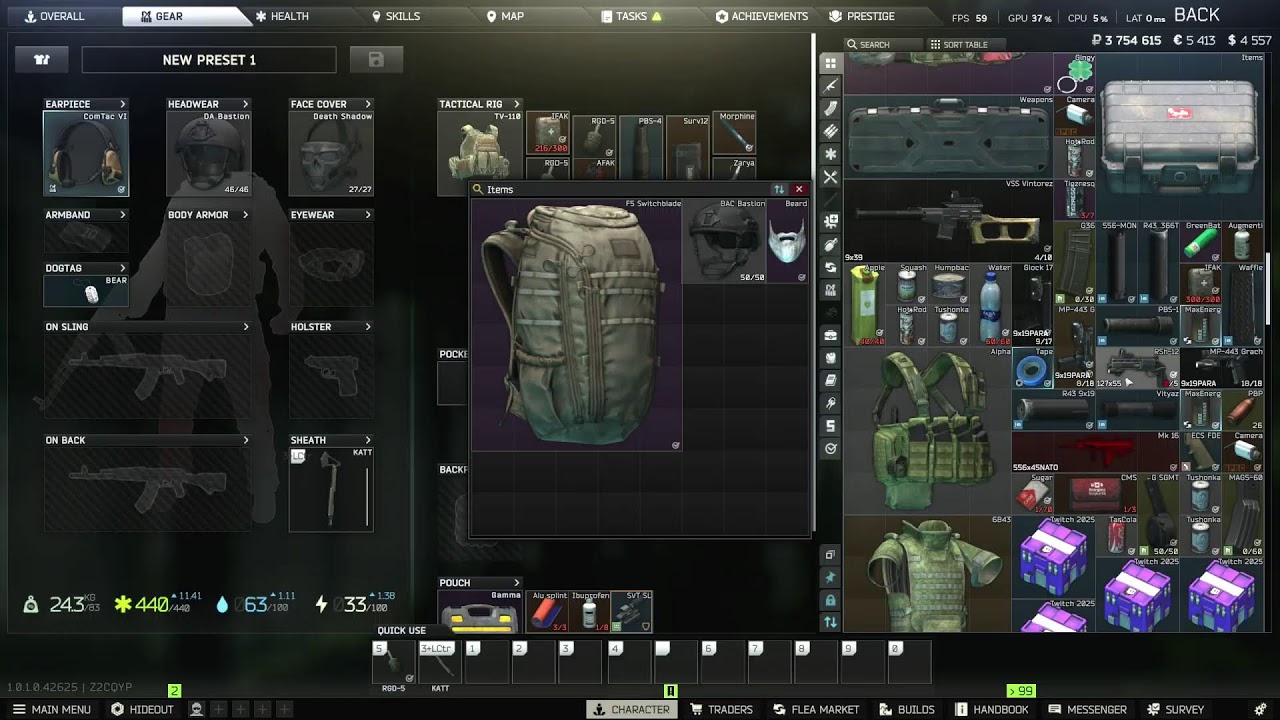Filter stash by barter arrows icon
Image resolution: width=1280 pixels, height=720 pixels.
click(x=830, y=267)
